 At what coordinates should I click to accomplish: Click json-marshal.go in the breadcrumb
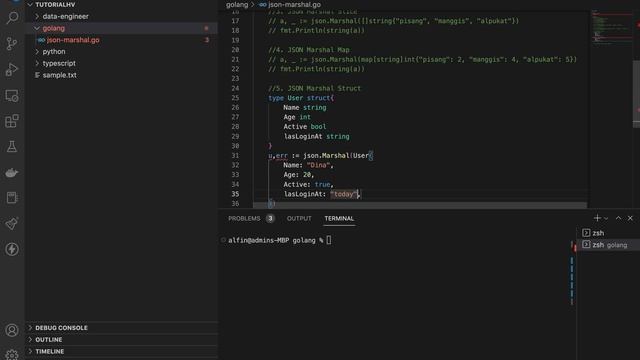[294, 4]
